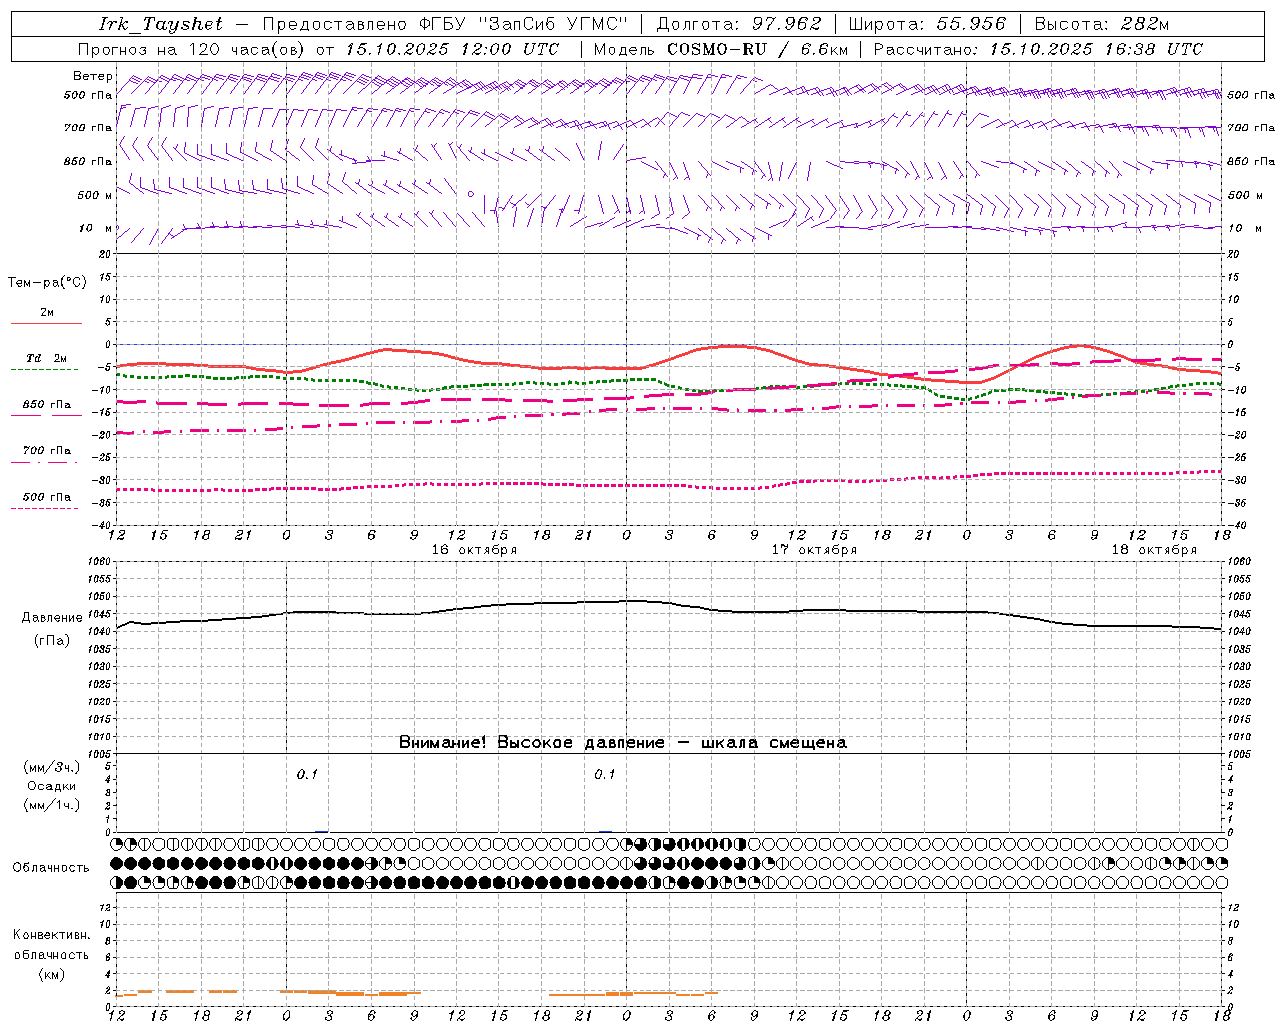Click the Конвективн. label of convective cloud panel
This screenshot has width=1280, height=1024.
click(51, 935)
